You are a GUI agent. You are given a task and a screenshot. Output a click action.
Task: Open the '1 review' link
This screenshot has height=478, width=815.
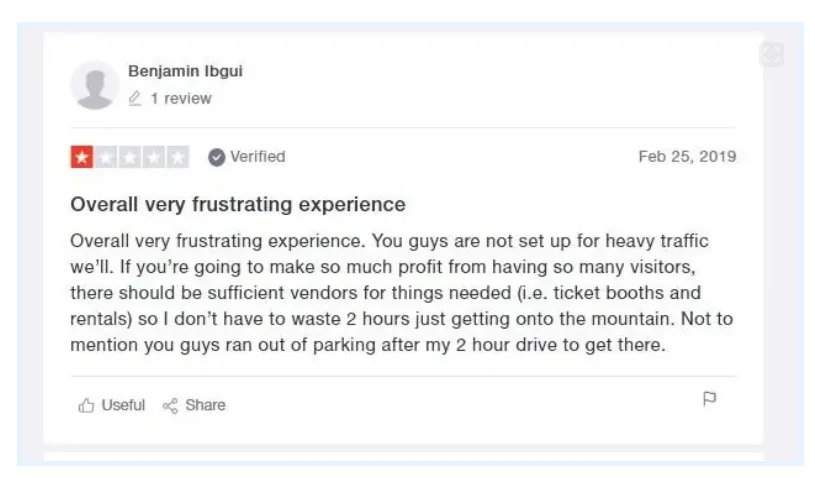(181, 99)
